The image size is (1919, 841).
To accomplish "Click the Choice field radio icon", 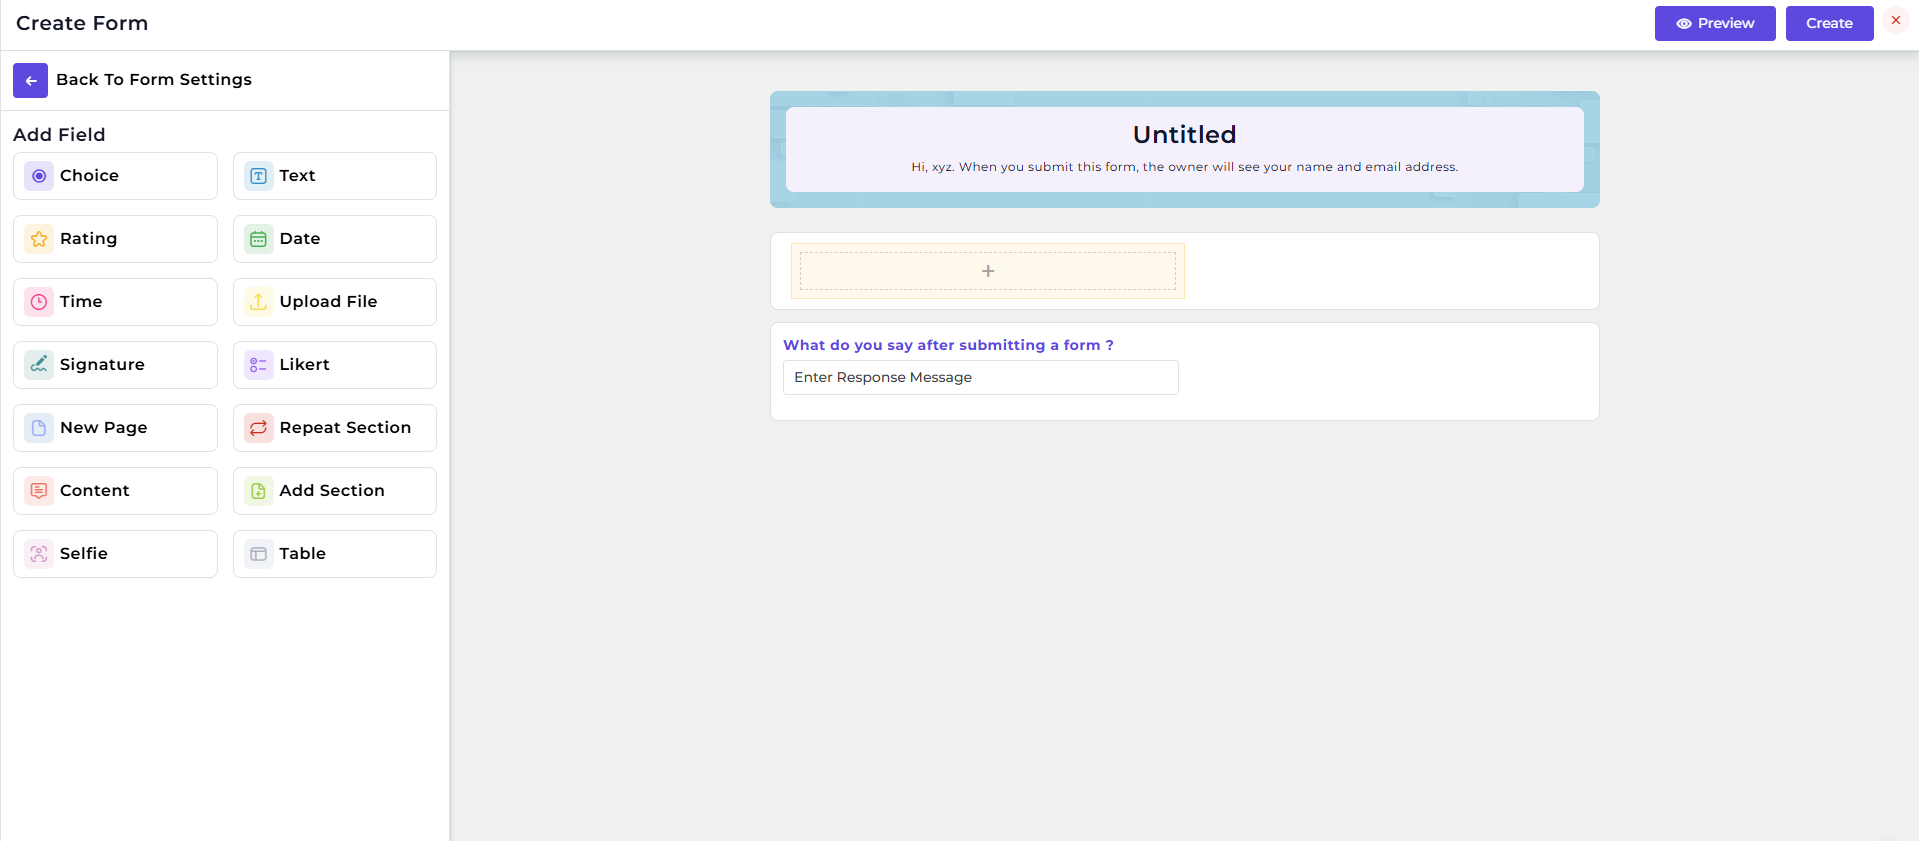I will click(x=39, y=176).
